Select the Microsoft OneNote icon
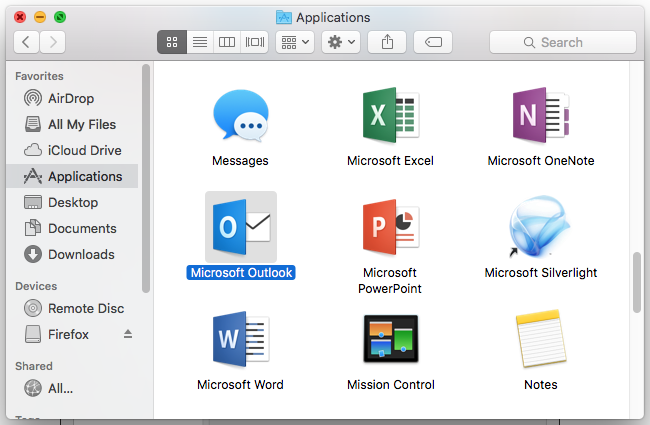This screenshot has height=425, width=650. click(541, 115)
